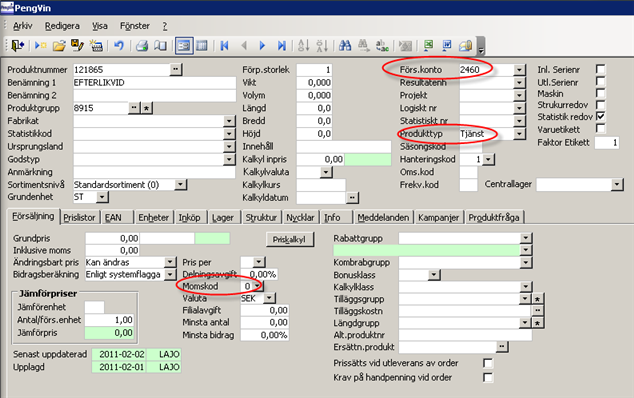Click the ab-ac replace icon
Viewport: 634px width, 398px height.
click(382, 46)
